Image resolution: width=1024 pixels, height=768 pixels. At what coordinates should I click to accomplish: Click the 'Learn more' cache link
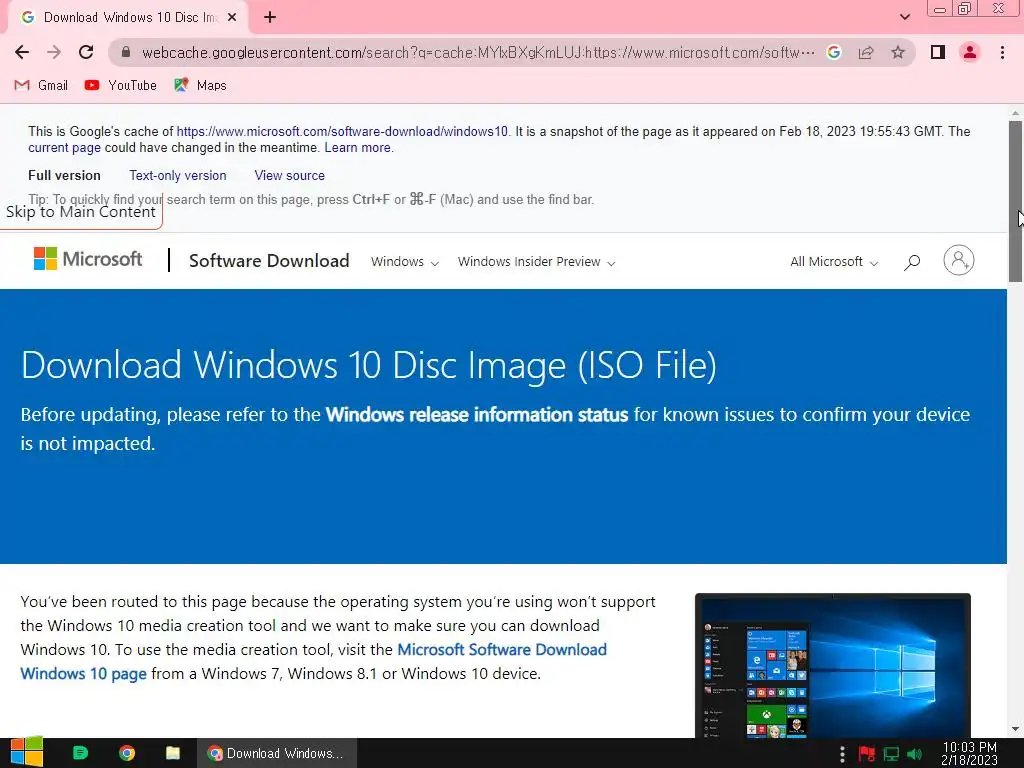coord(358,148)
